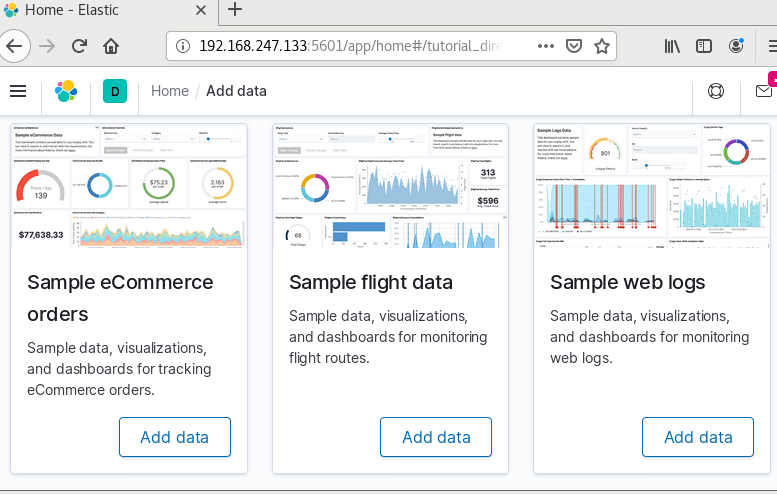
Task: Open Firefox account icon
Action: pyautogui.click(x=736, y=46)
